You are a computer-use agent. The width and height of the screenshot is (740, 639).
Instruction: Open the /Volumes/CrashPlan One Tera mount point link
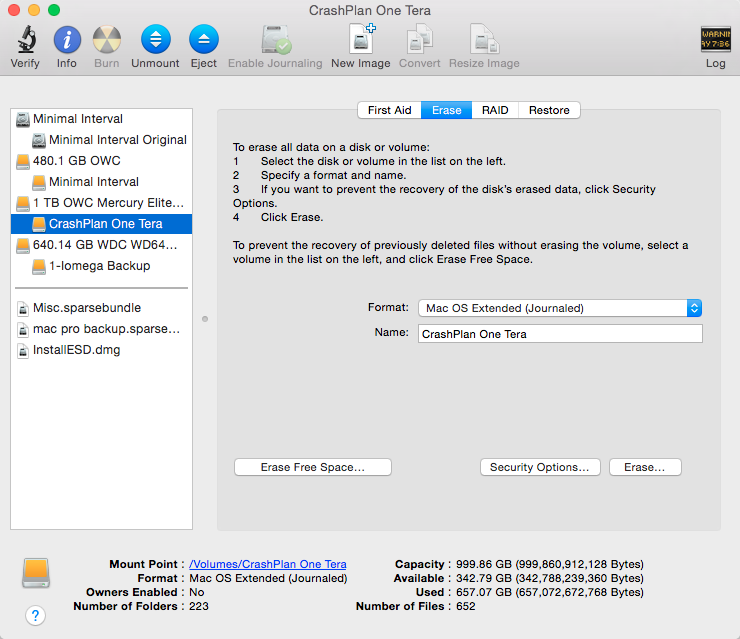268,564
